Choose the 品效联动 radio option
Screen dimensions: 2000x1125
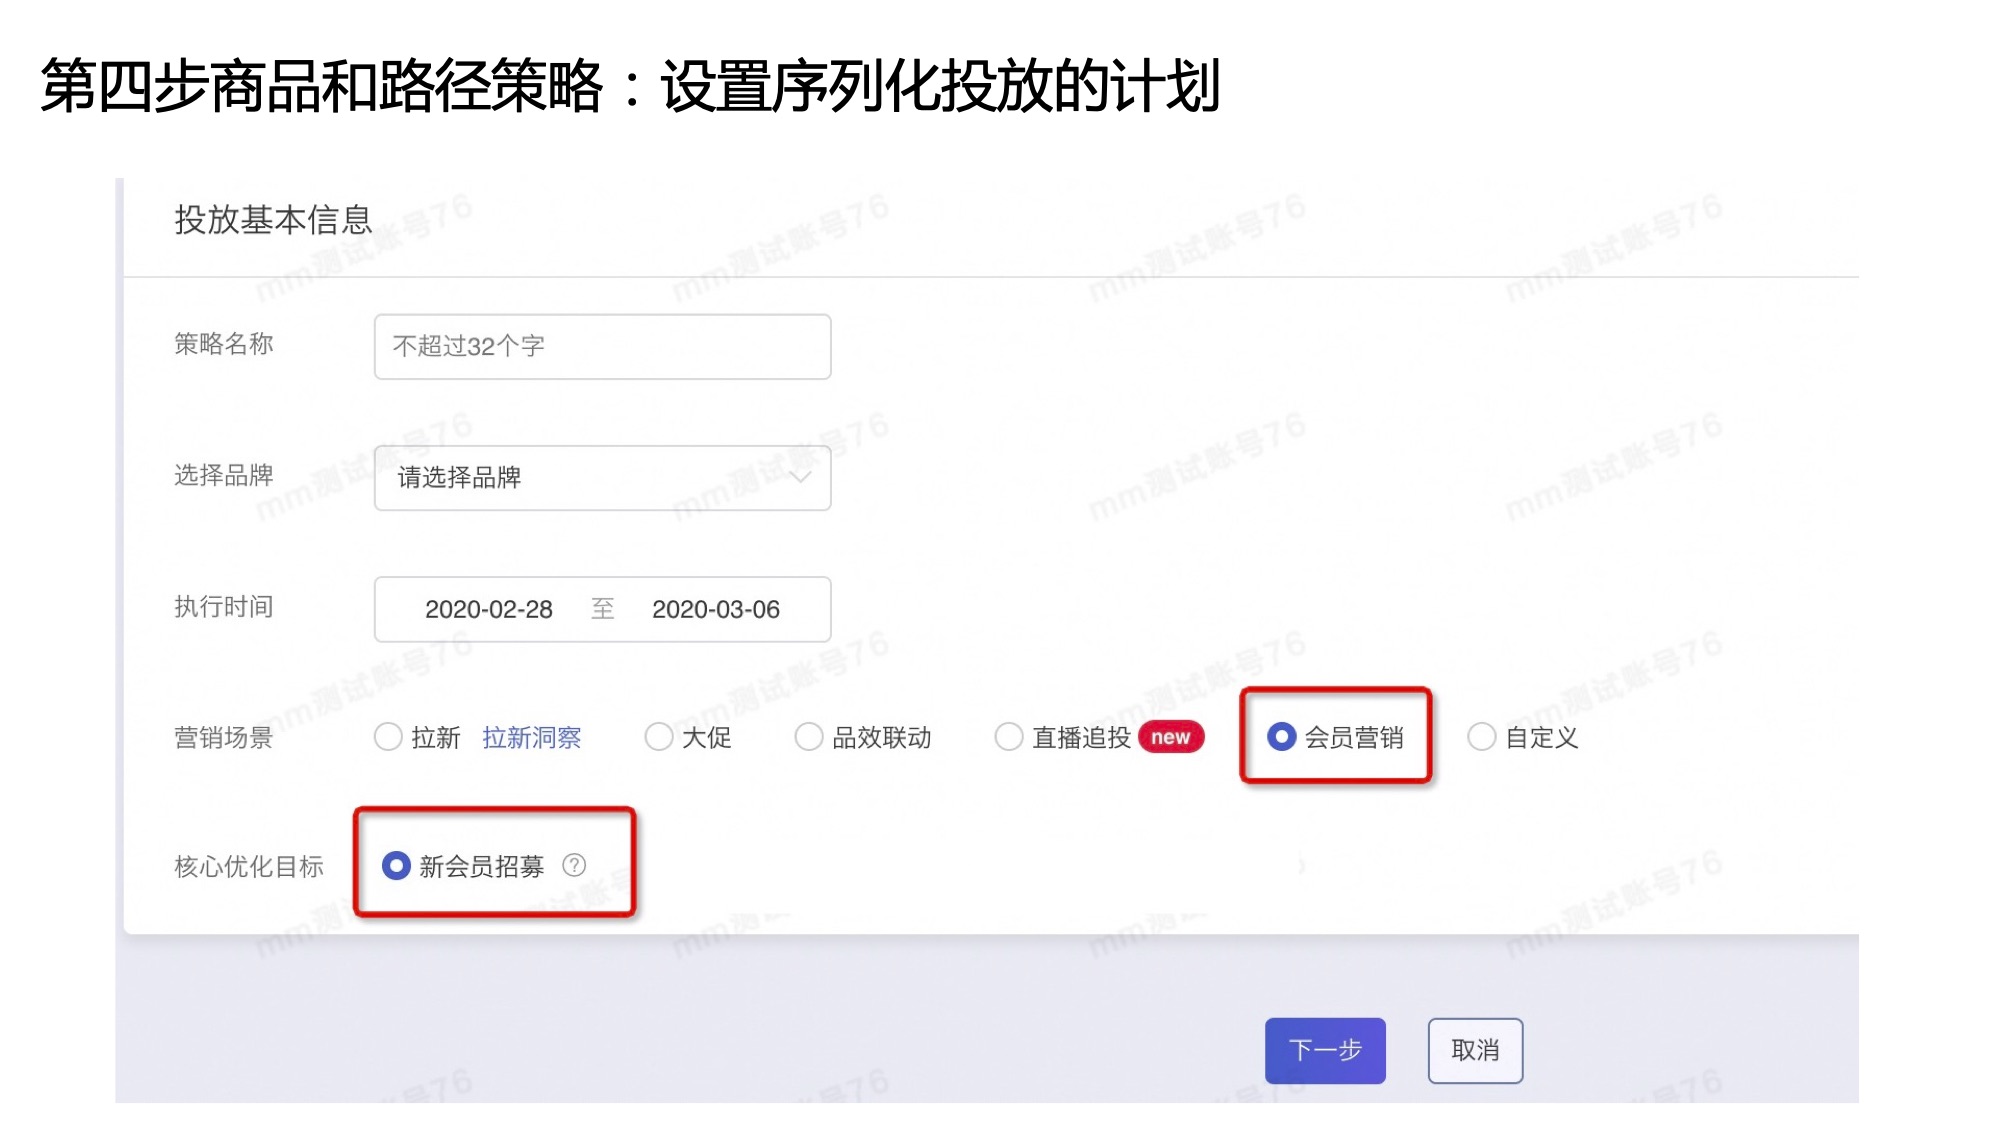808,737
